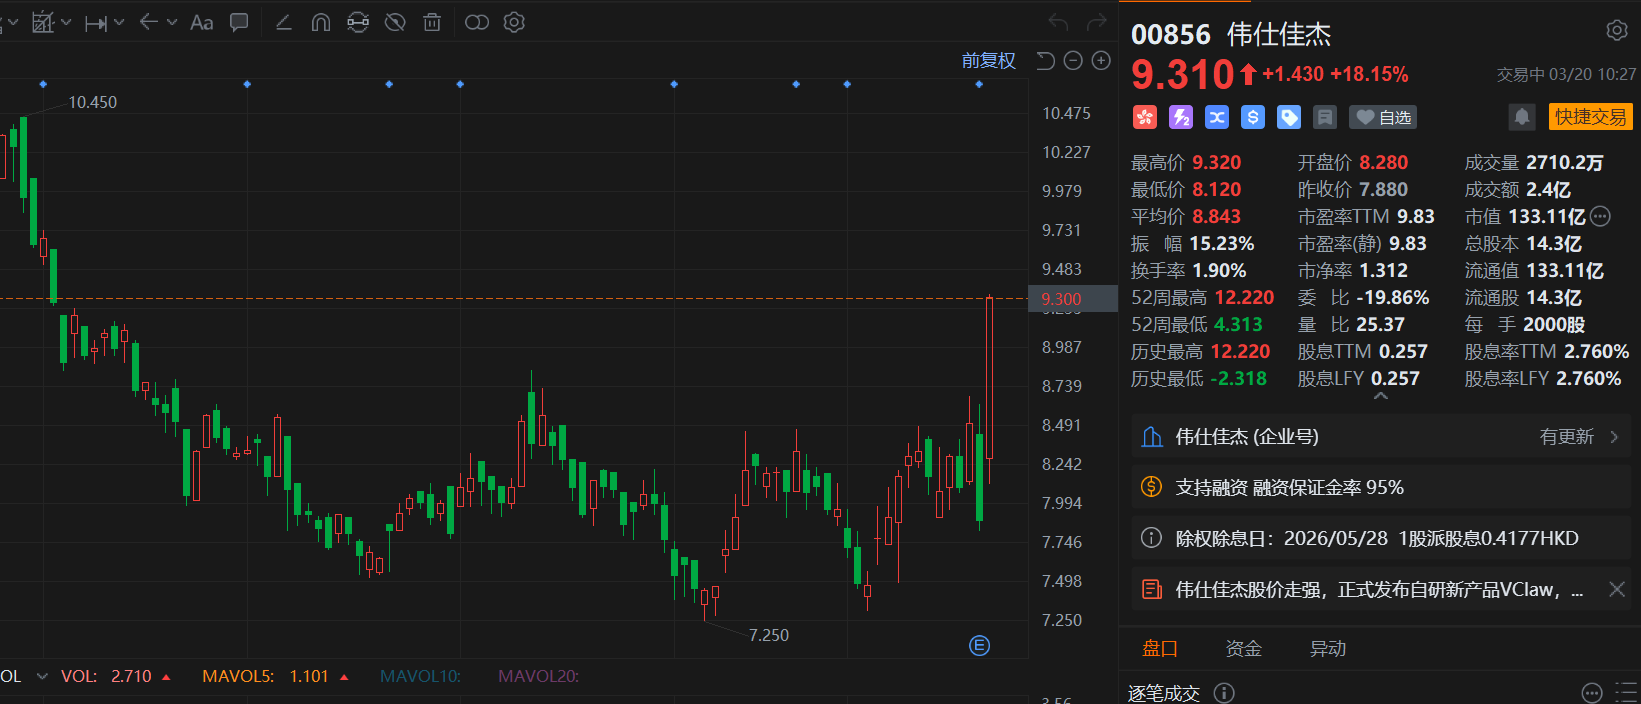Toggle hide drawings eye icon

[395, 22]
